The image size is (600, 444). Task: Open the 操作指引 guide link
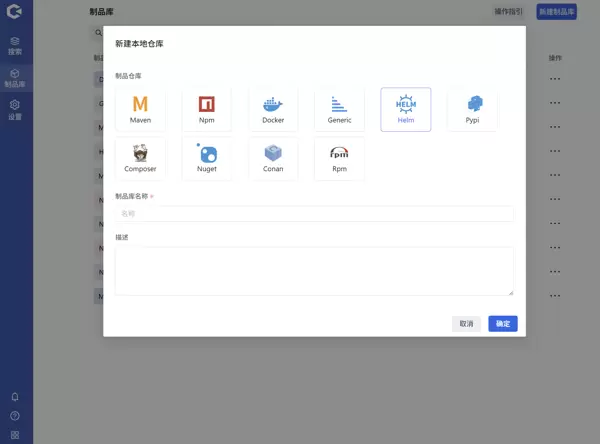click(508, 12)
